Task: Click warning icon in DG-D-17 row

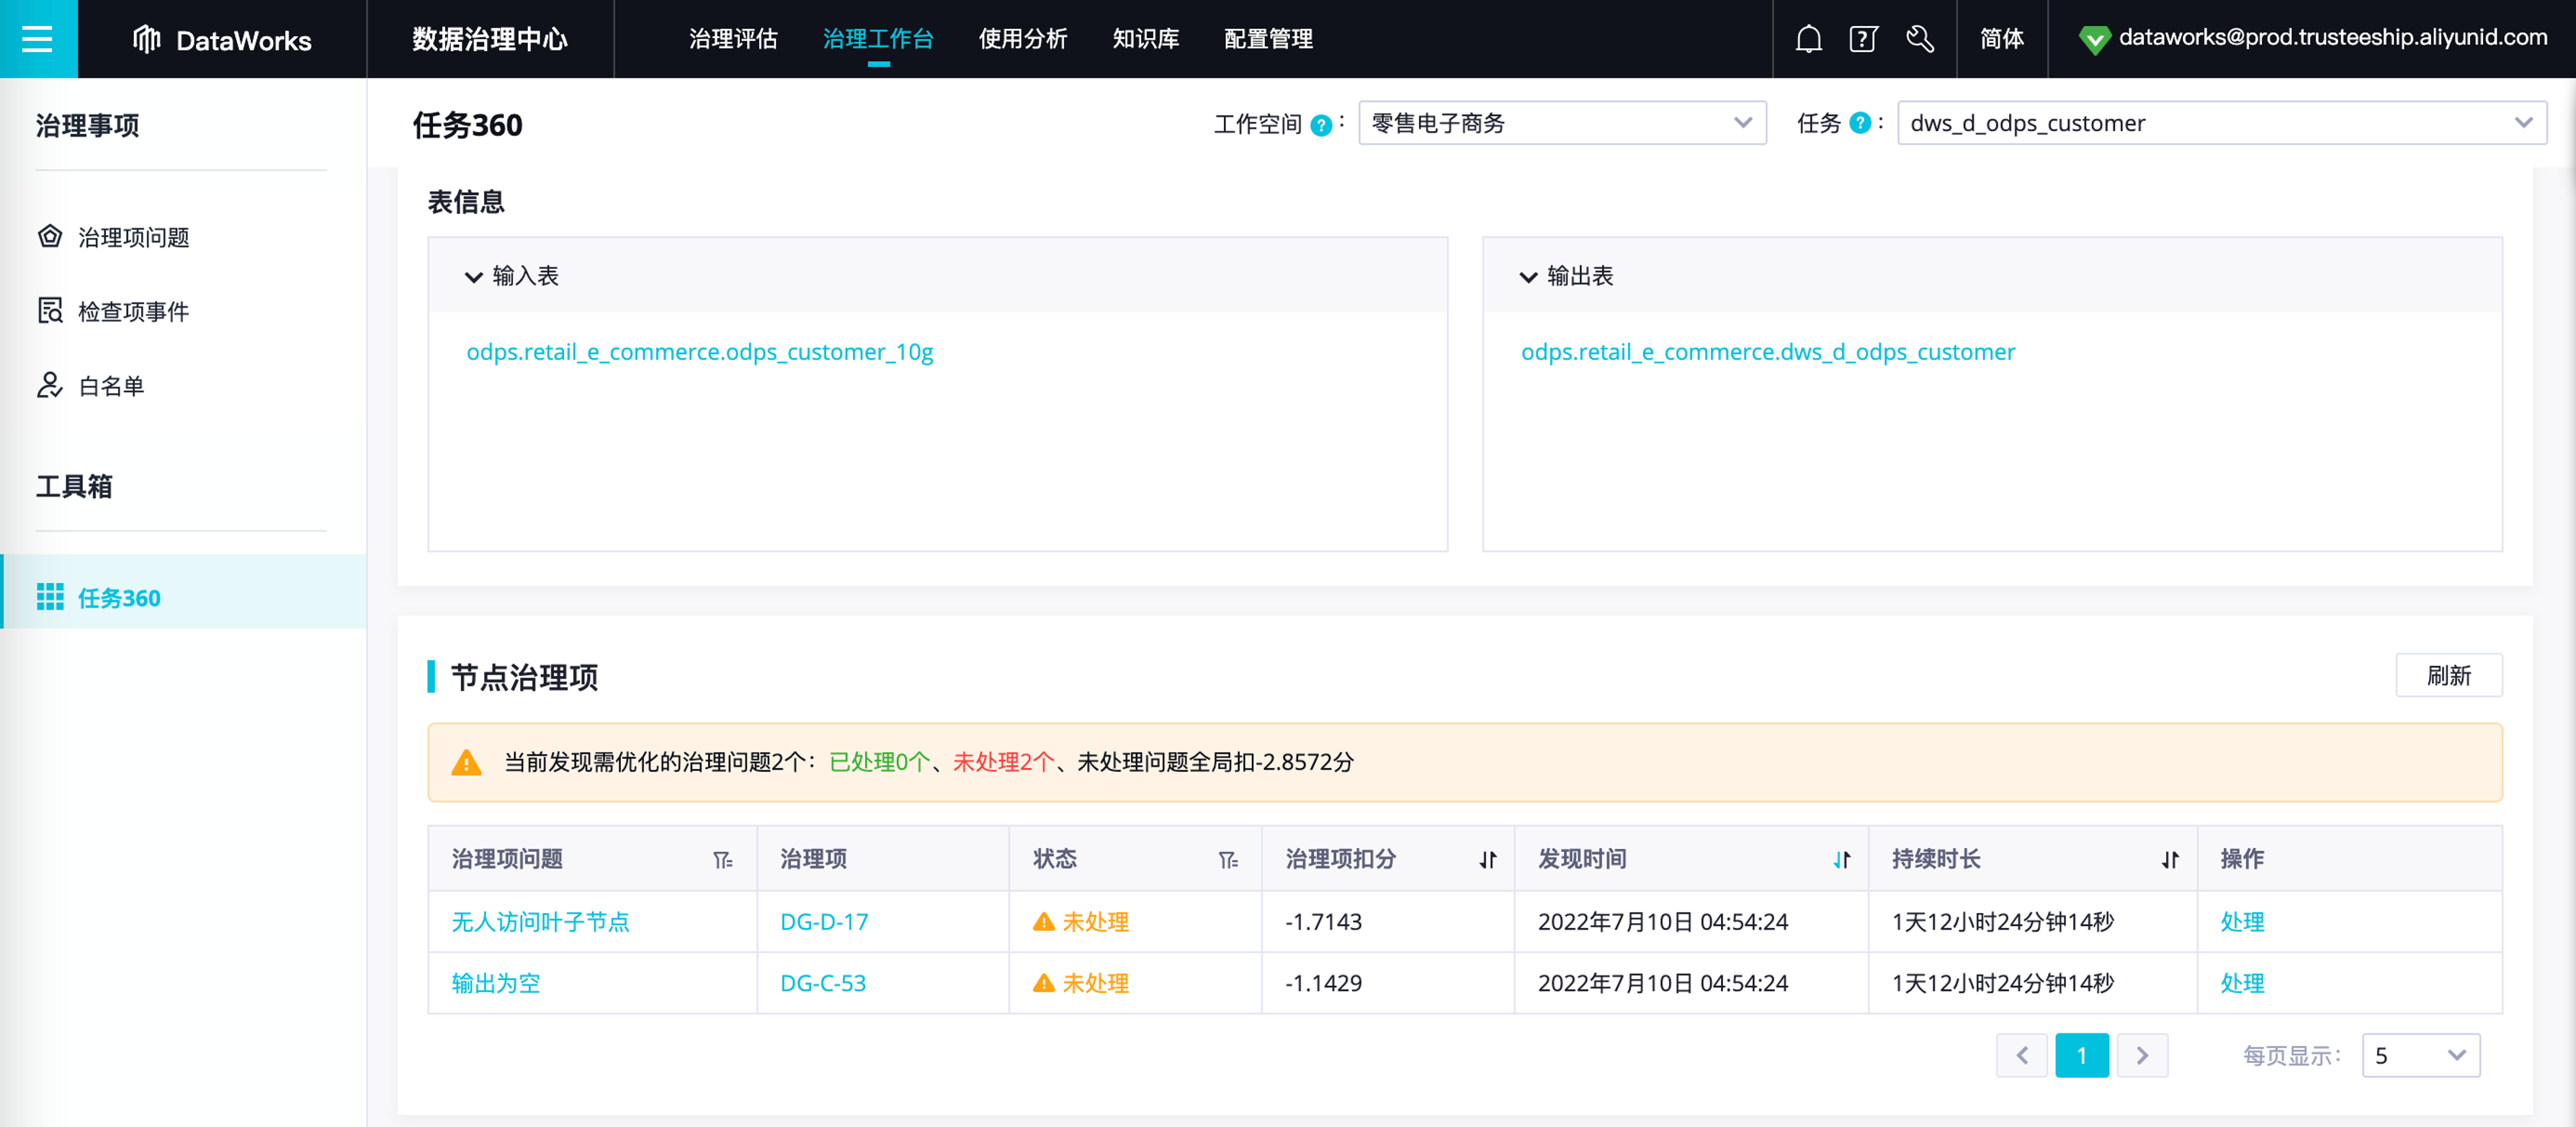Action: click(x=1044, y=922)
